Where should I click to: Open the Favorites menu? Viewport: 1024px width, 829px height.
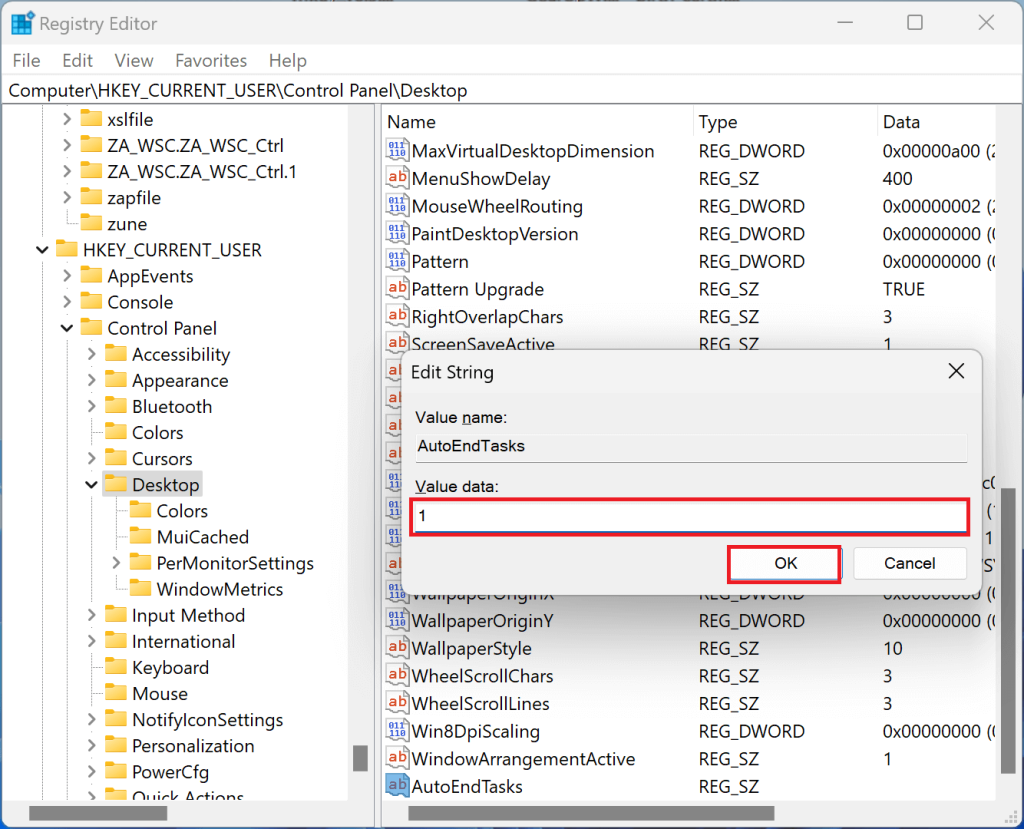210,61
